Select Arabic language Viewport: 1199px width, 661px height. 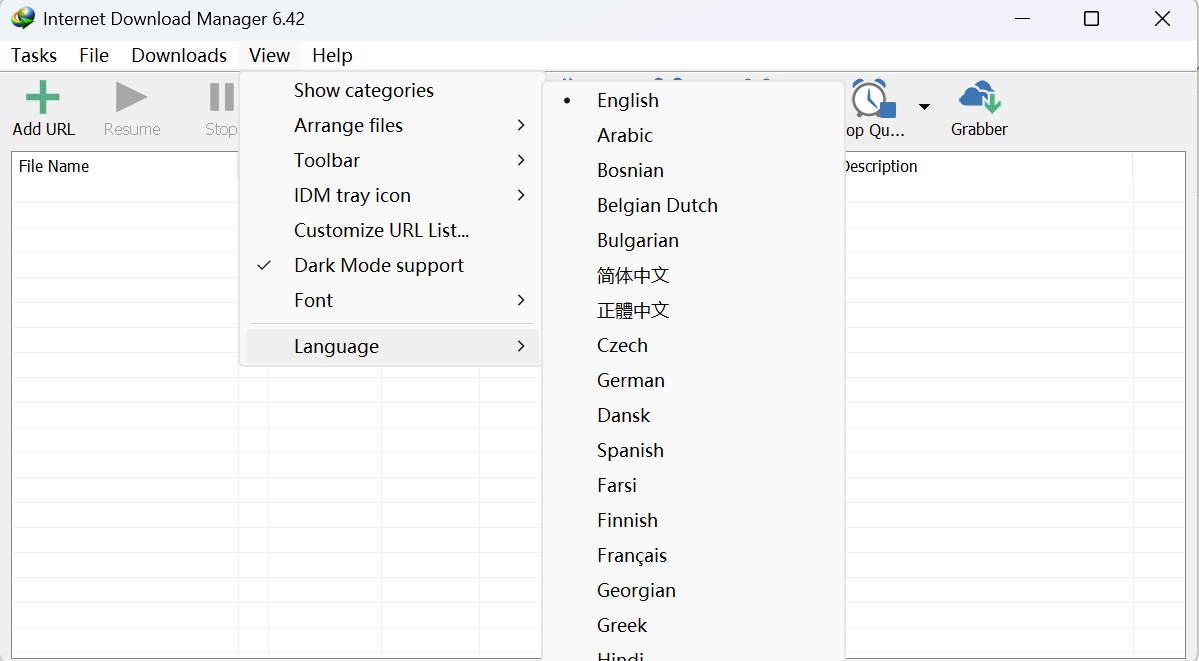click(x=693, y=135)
